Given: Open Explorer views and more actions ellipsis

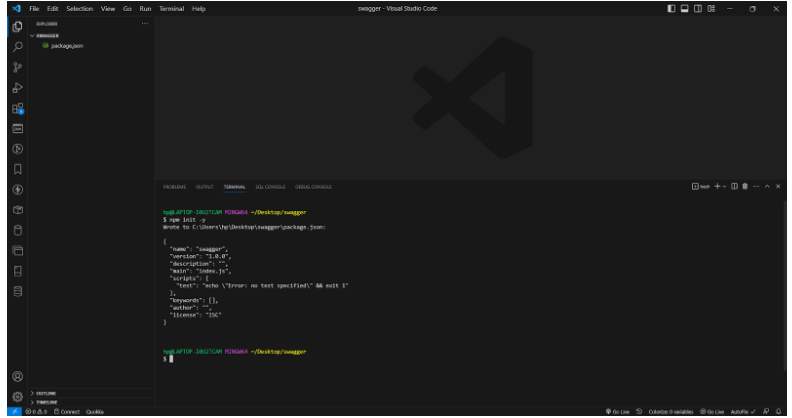Looking at the screenshot, I should (x=145, y=24).
